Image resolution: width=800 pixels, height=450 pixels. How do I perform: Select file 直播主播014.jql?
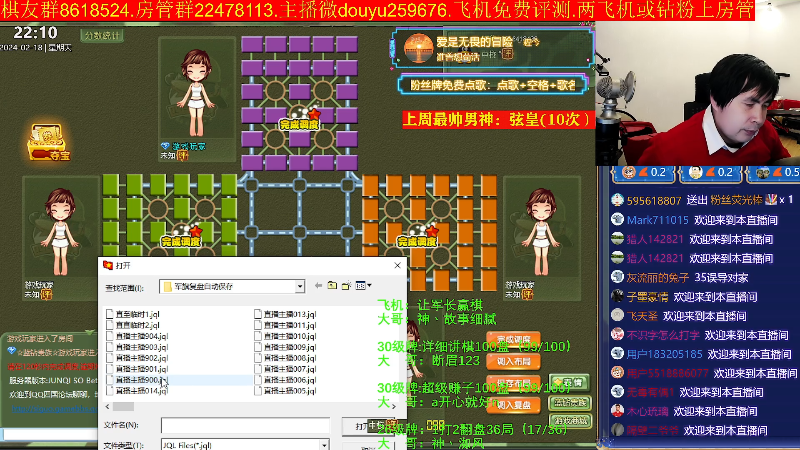(x=137, y=391)
